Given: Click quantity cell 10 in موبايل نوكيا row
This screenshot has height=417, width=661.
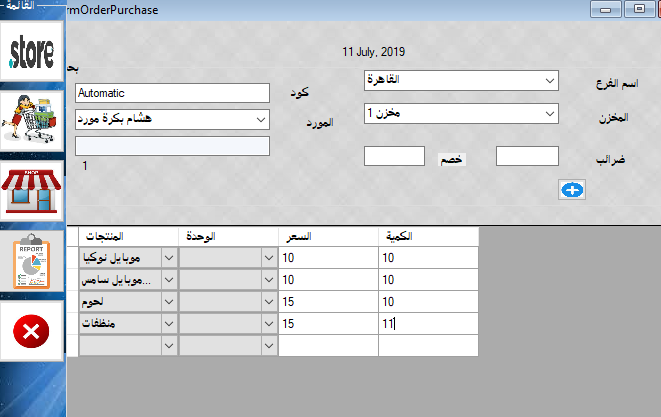Looking at the screenshot, I should [428, 257].
